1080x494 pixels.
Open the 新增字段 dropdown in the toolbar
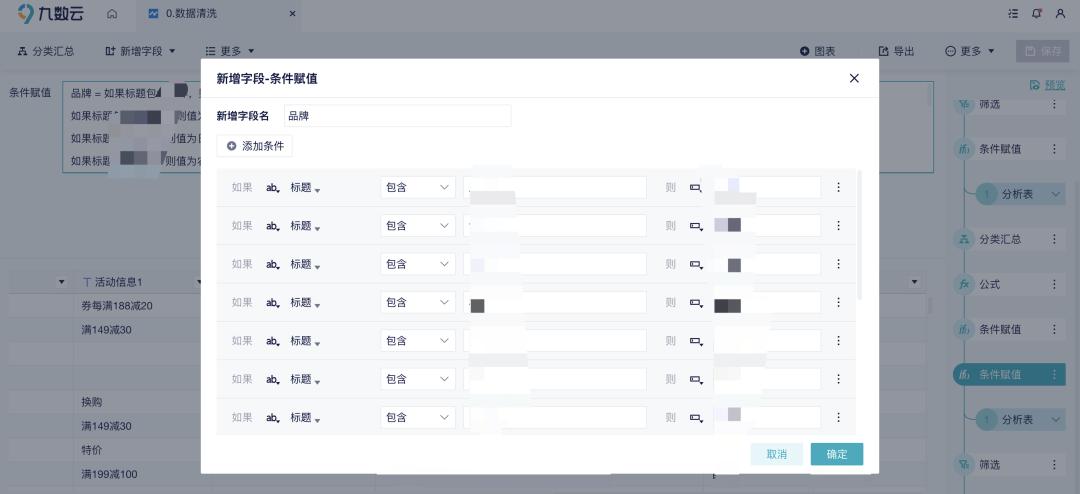pyautogui.click(x=140, y=51)
